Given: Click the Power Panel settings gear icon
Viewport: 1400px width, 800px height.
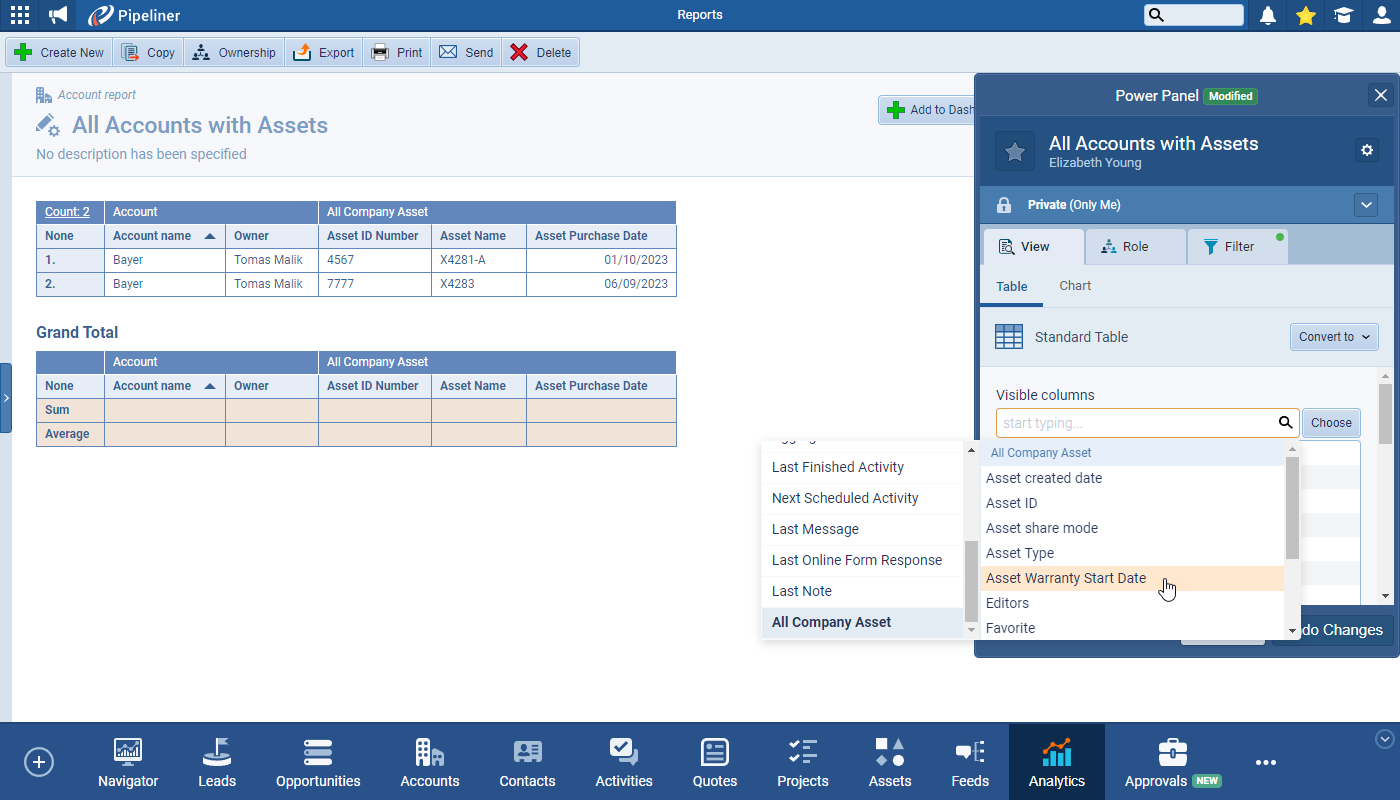Looking at the screenshot, I should [x=1367, y=150].
